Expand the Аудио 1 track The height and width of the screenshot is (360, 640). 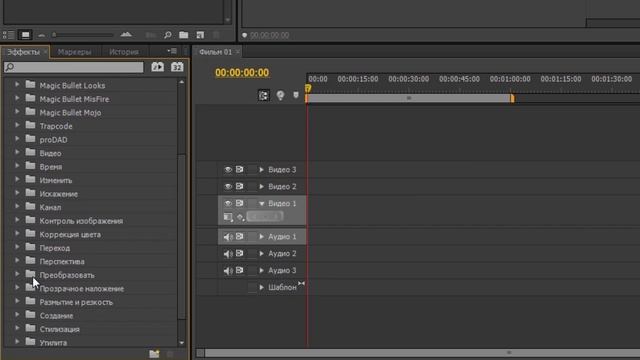tap(262, 237)
